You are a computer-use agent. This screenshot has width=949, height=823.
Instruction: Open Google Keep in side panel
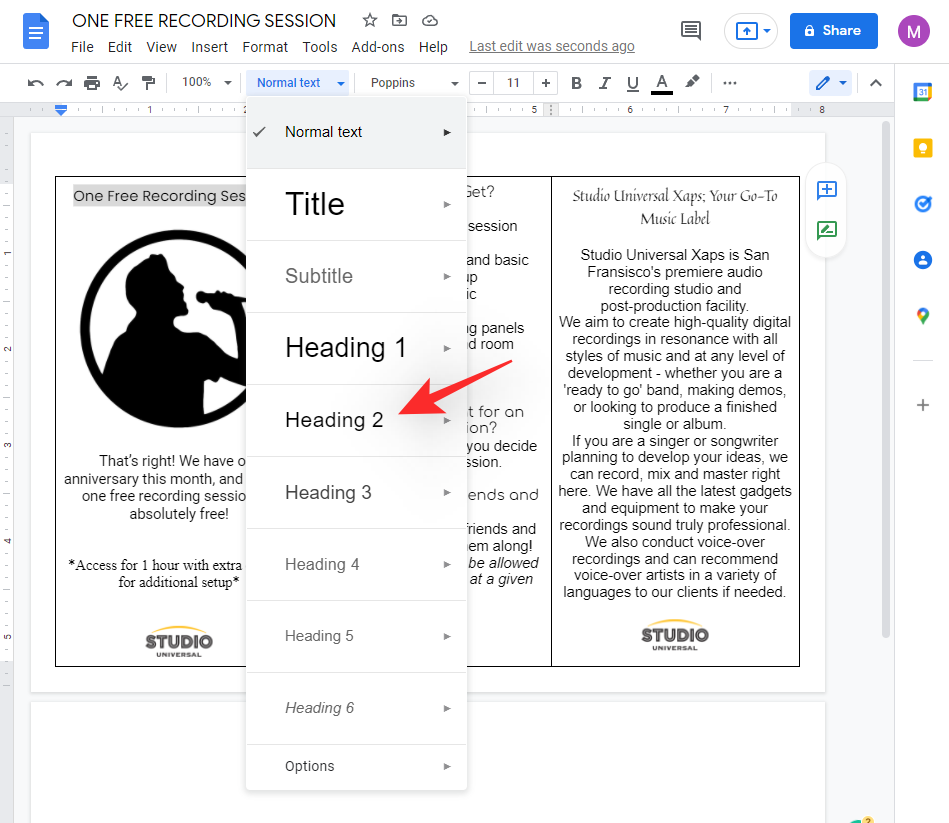click(x=922, y=148)
